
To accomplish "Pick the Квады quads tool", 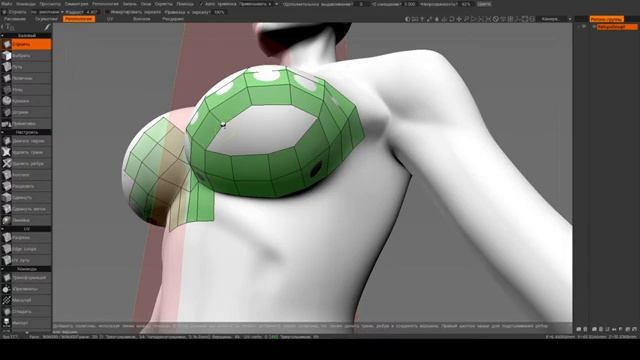I will coord(26,89).
